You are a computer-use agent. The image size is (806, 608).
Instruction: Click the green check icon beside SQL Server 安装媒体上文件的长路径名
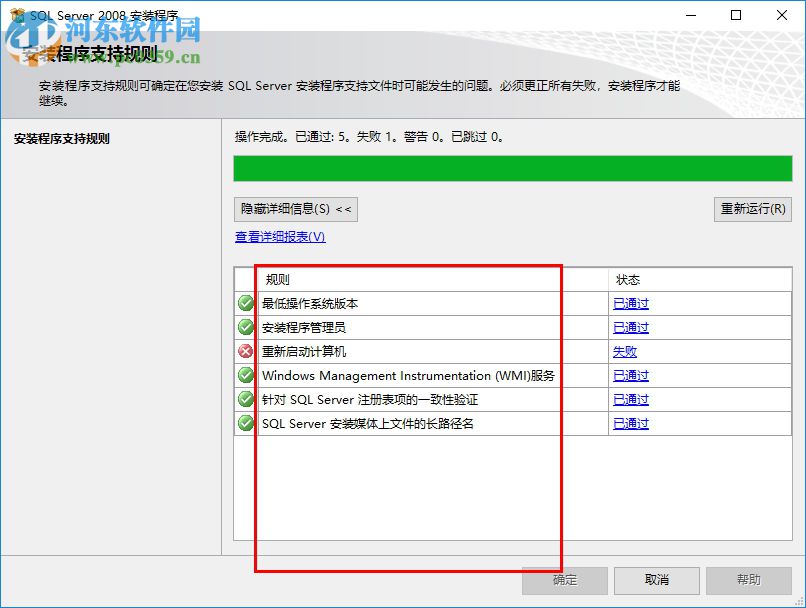click(x=245, y=423)
